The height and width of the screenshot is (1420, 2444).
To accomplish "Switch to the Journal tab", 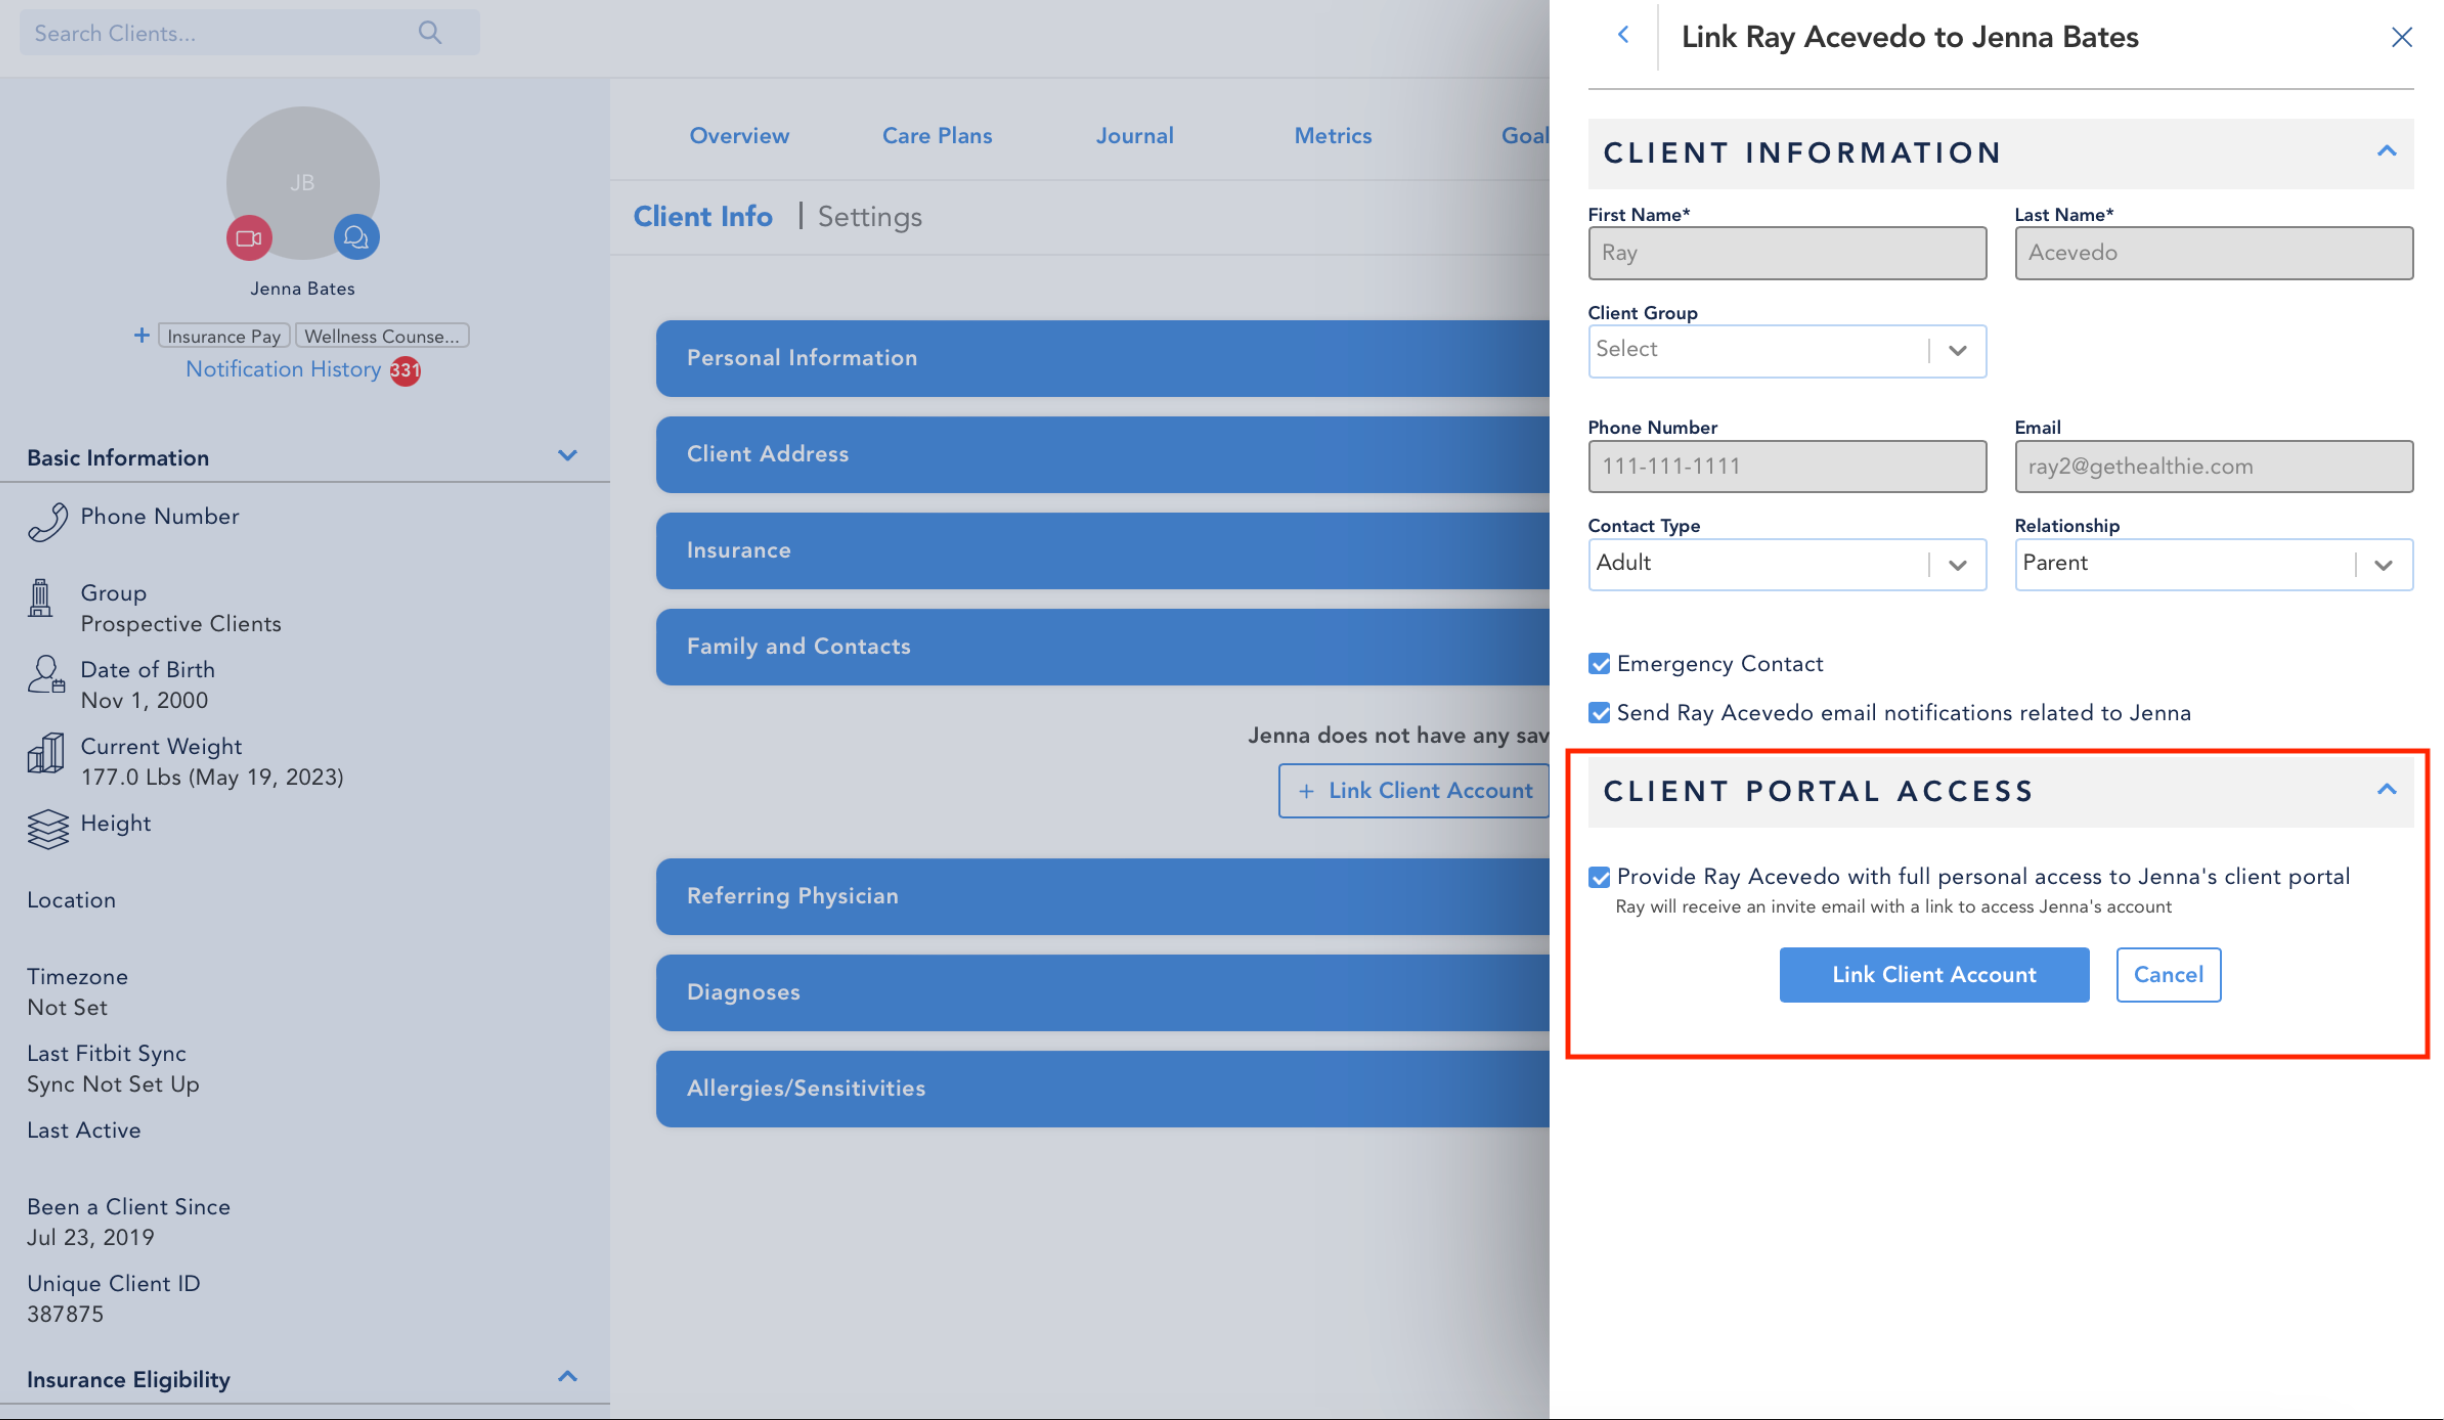I will pyautogui.click(x=1134, y=136).
